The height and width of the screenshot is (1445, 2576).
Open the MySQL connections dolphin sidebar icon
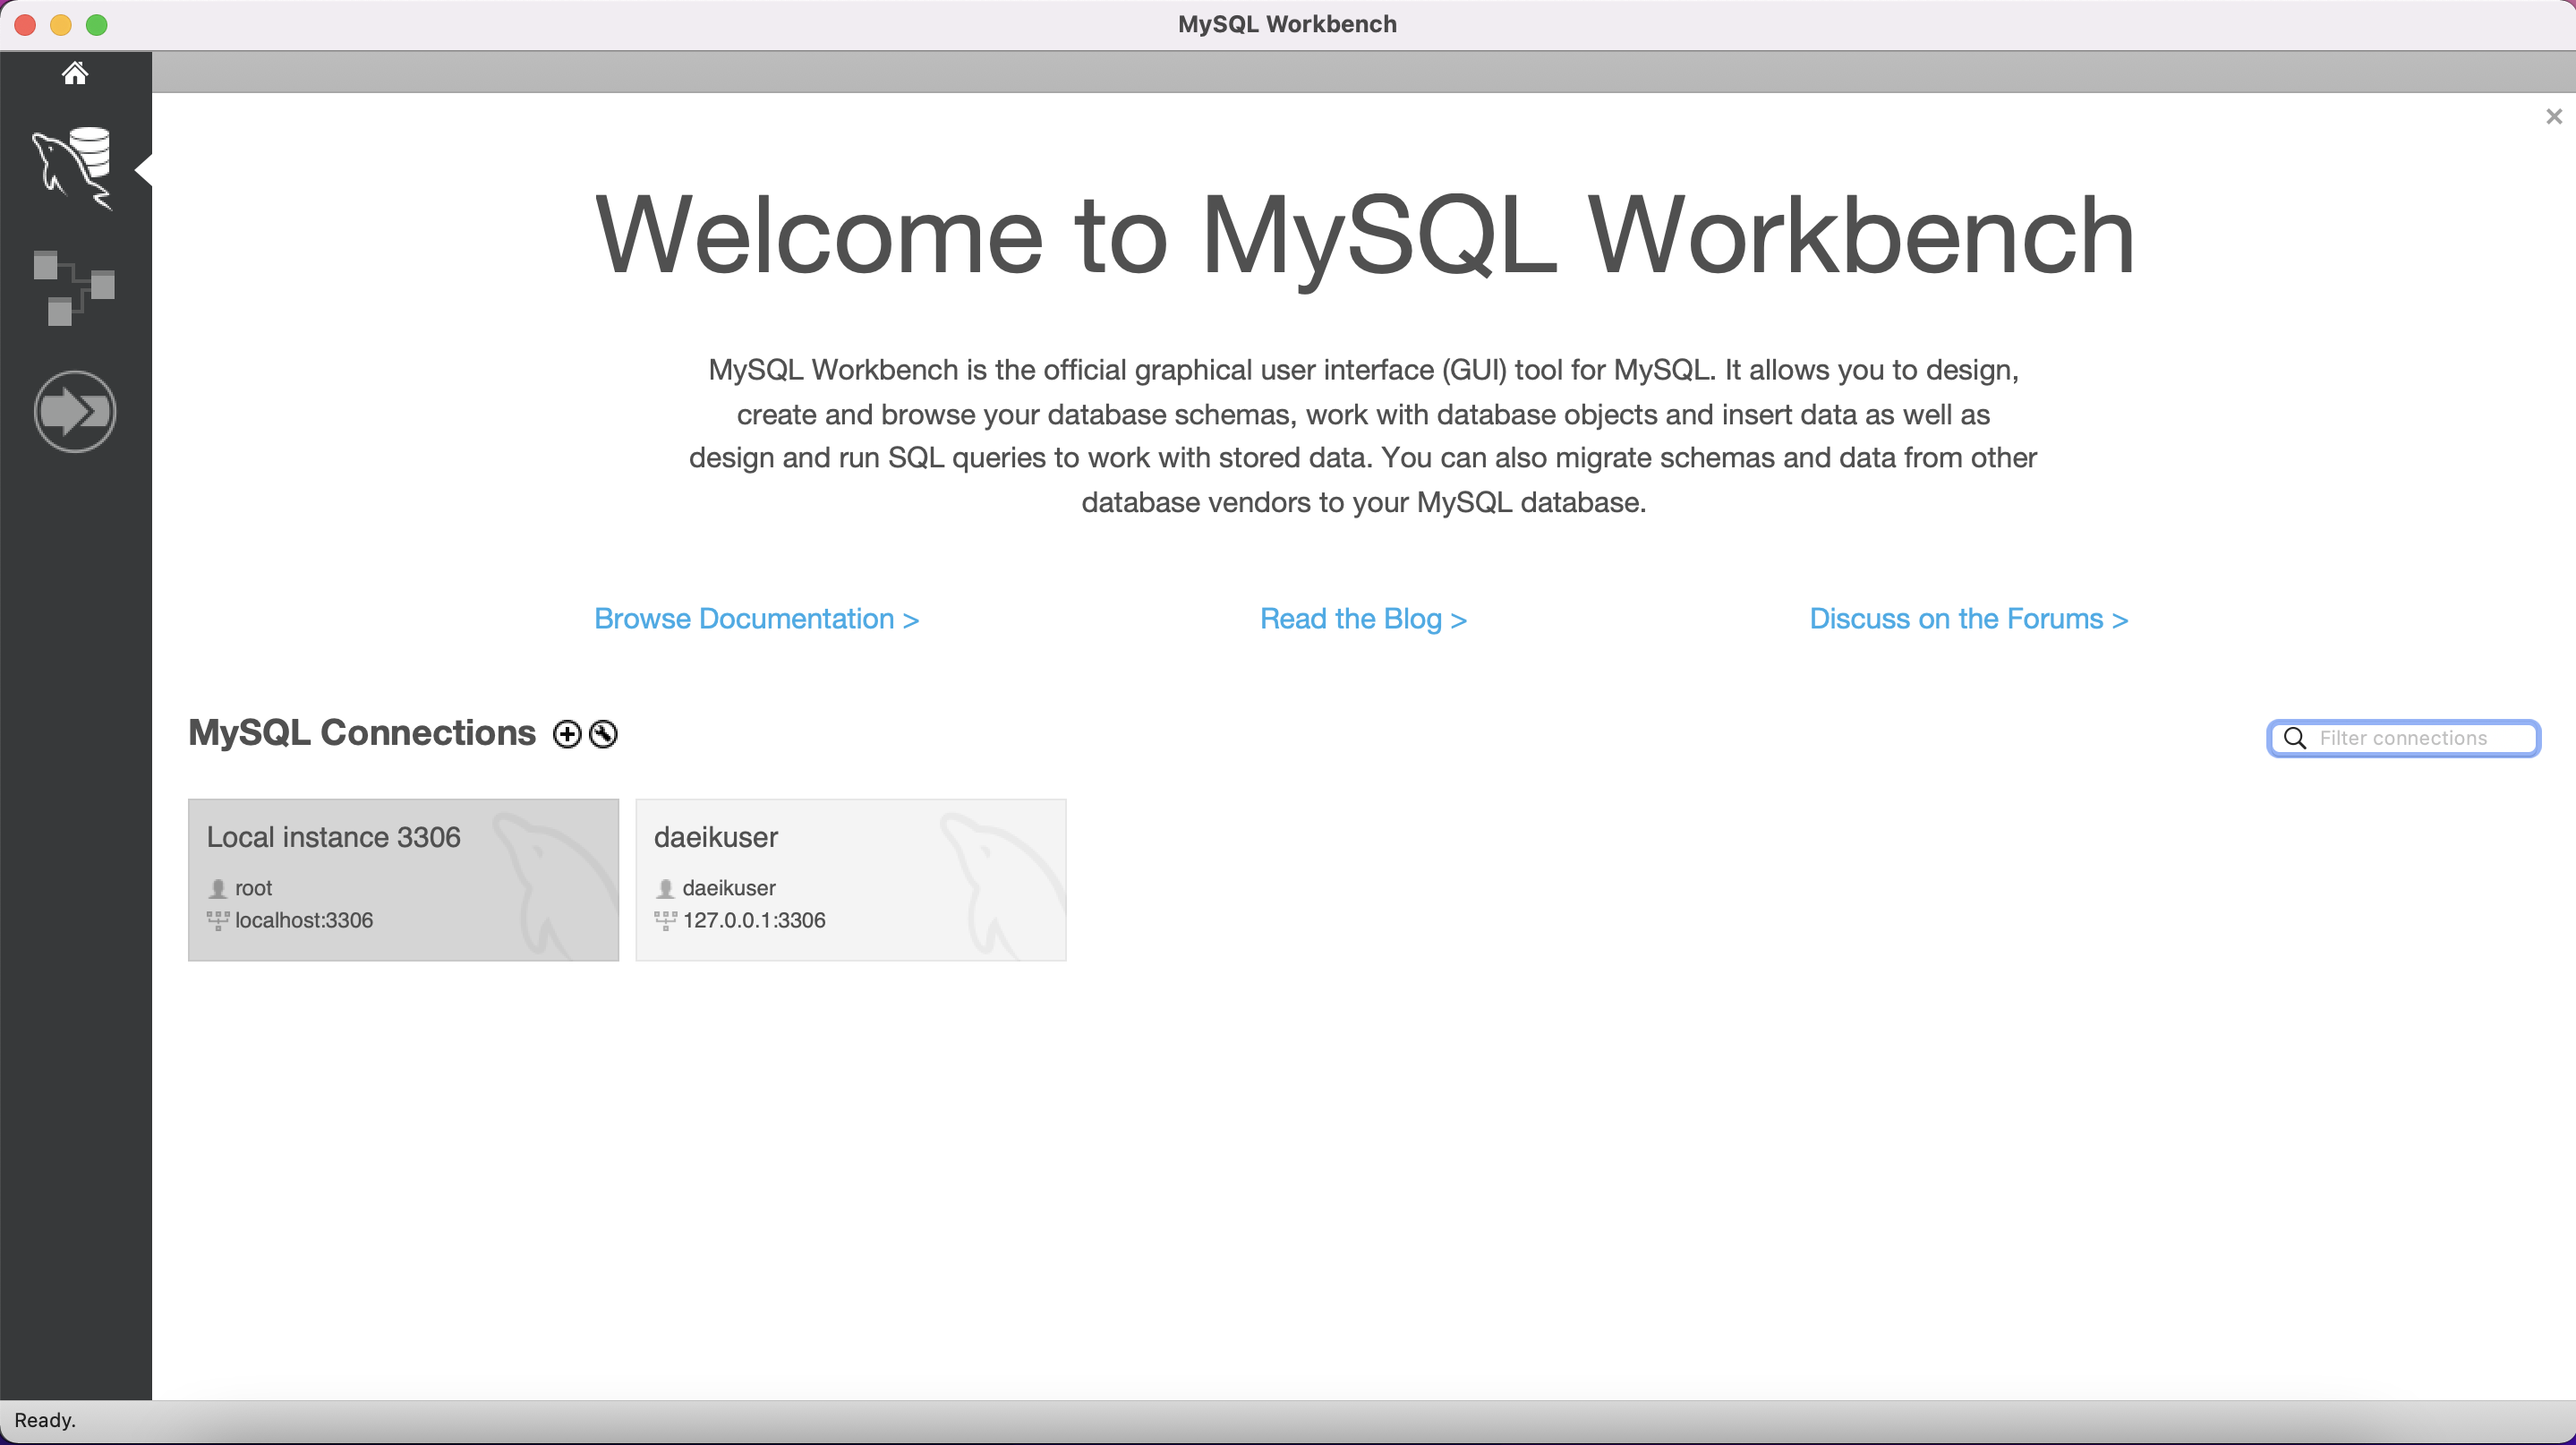click(x=74, y=167)
